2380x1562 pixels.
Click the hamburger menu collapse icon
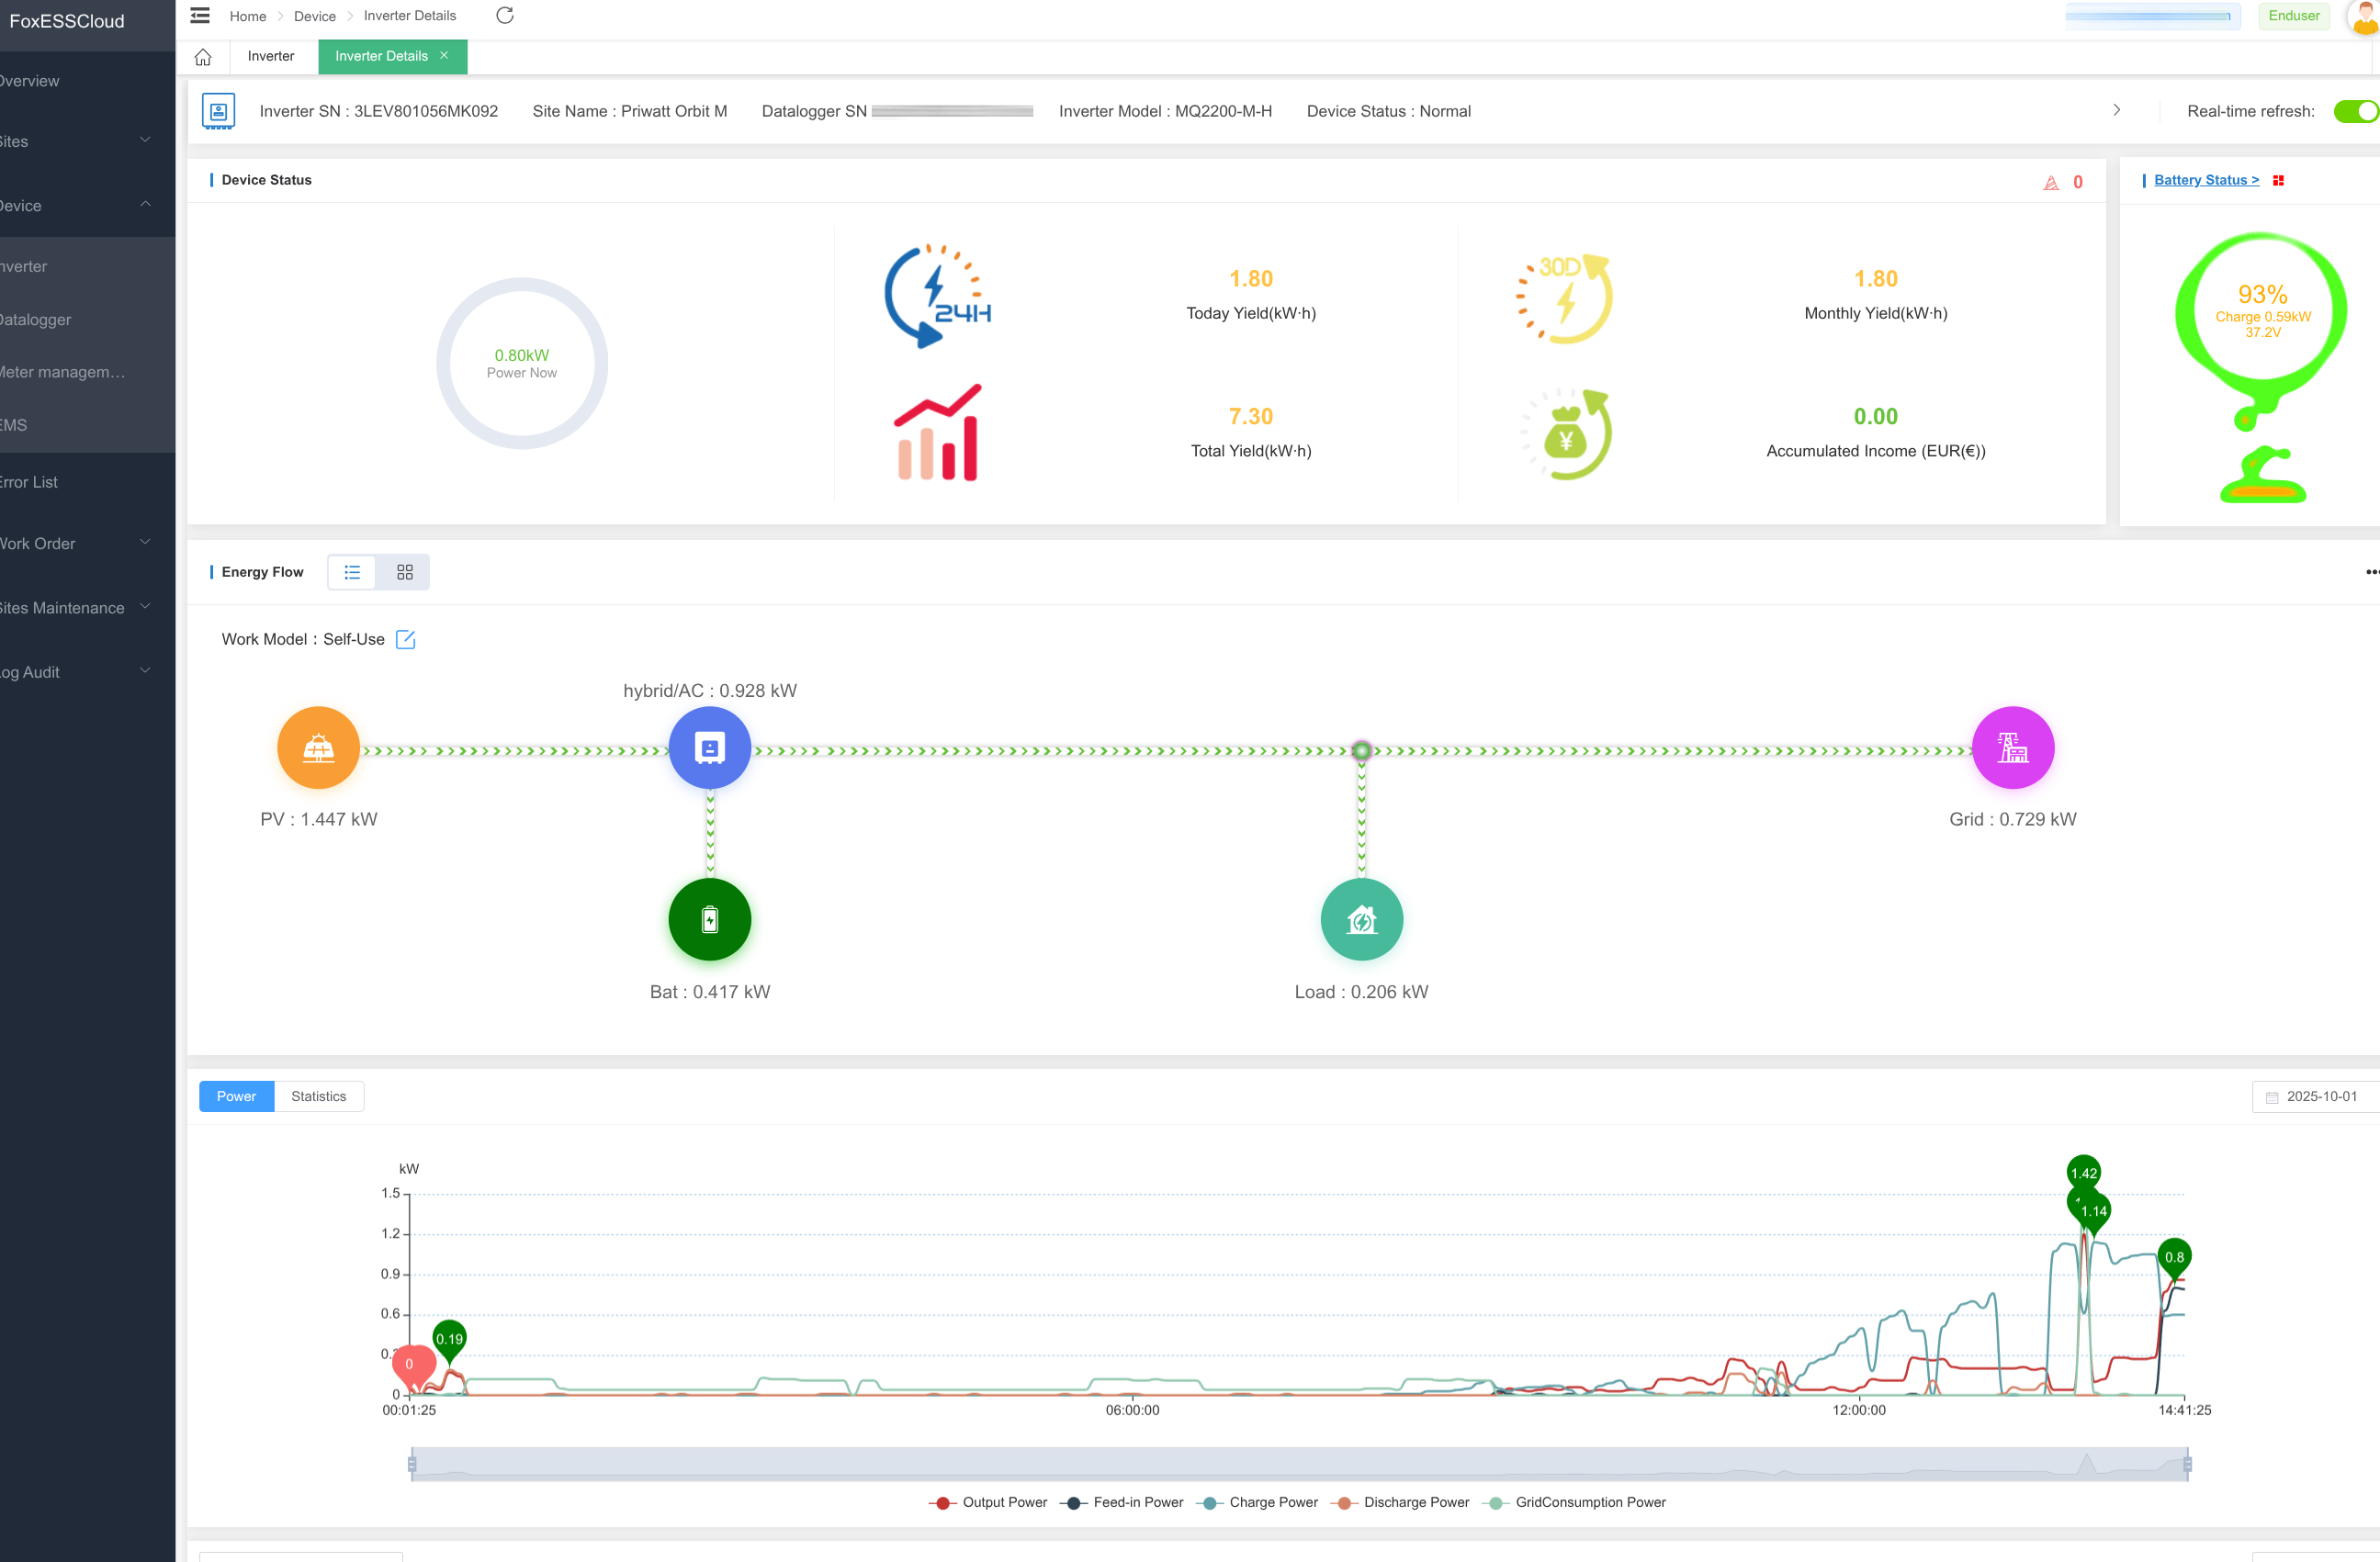click(200, 15)
